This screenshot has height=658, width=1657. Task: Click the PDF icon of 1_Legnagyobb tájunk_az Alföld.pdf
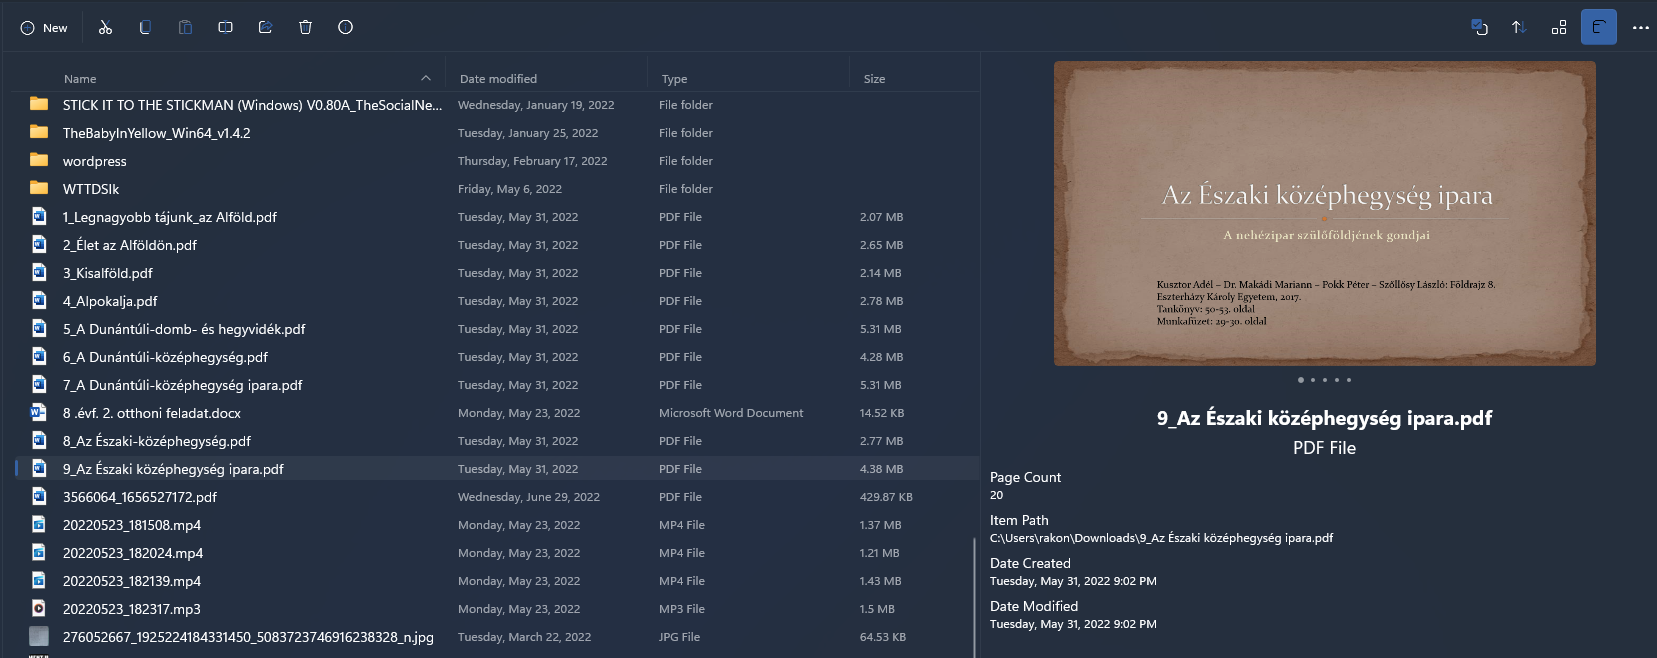[x=39, y=216]
